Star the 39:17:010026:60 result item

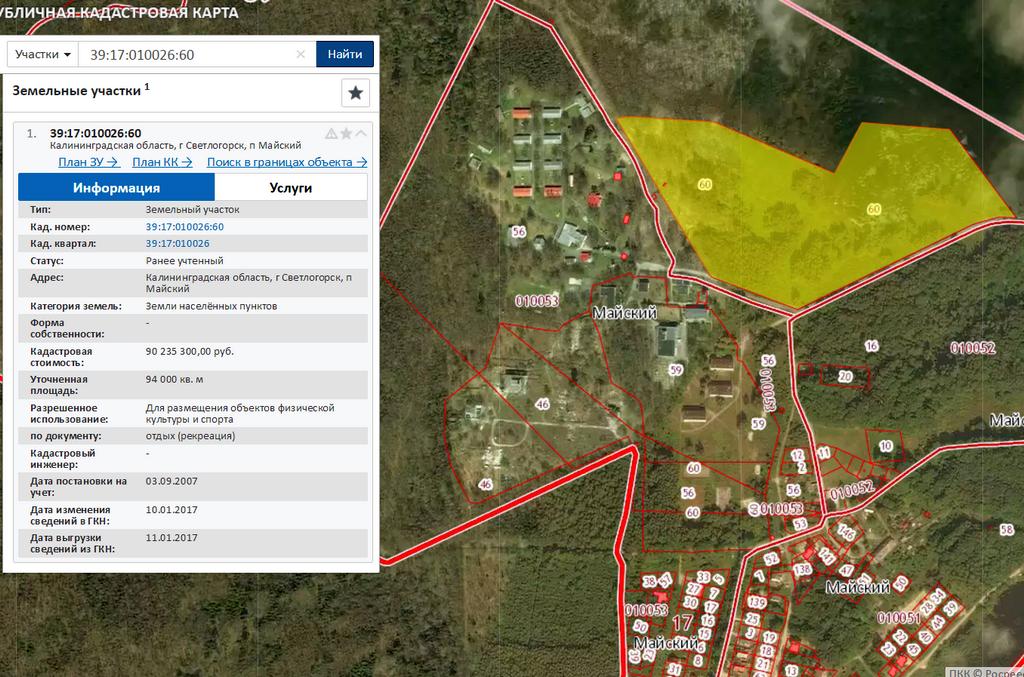(x=346, y=134)
